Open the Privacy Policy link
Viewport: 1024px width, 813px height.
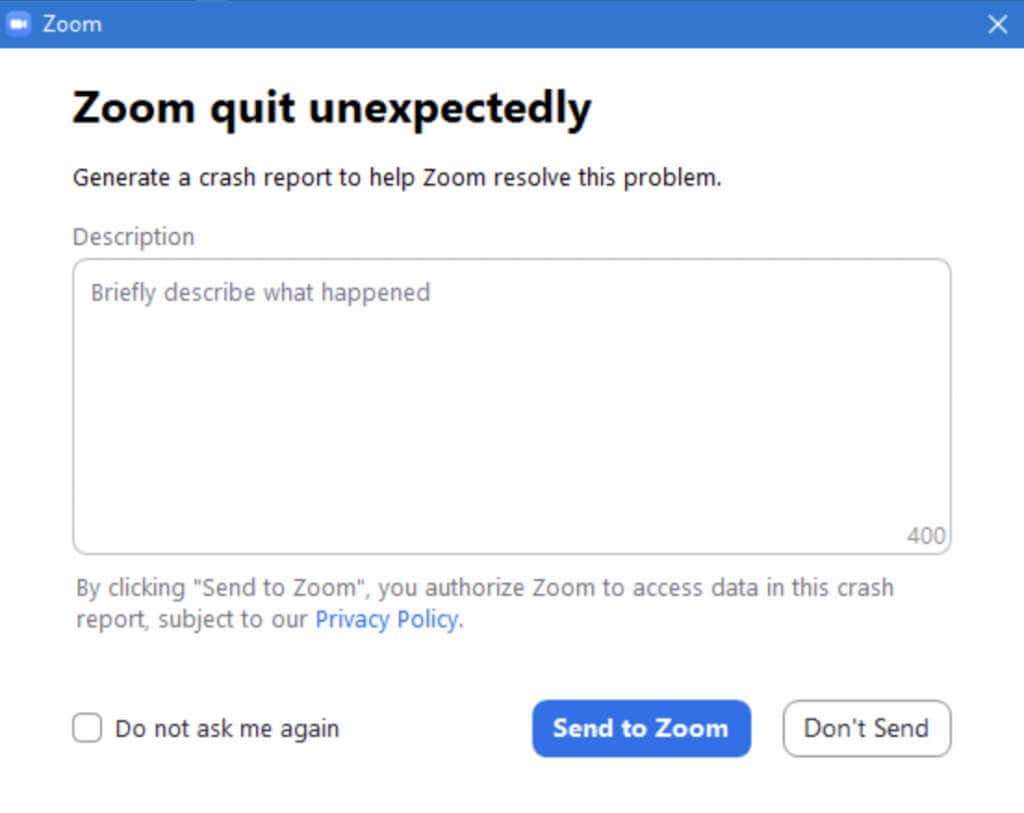pyautogui.click(x=386, y=619)
